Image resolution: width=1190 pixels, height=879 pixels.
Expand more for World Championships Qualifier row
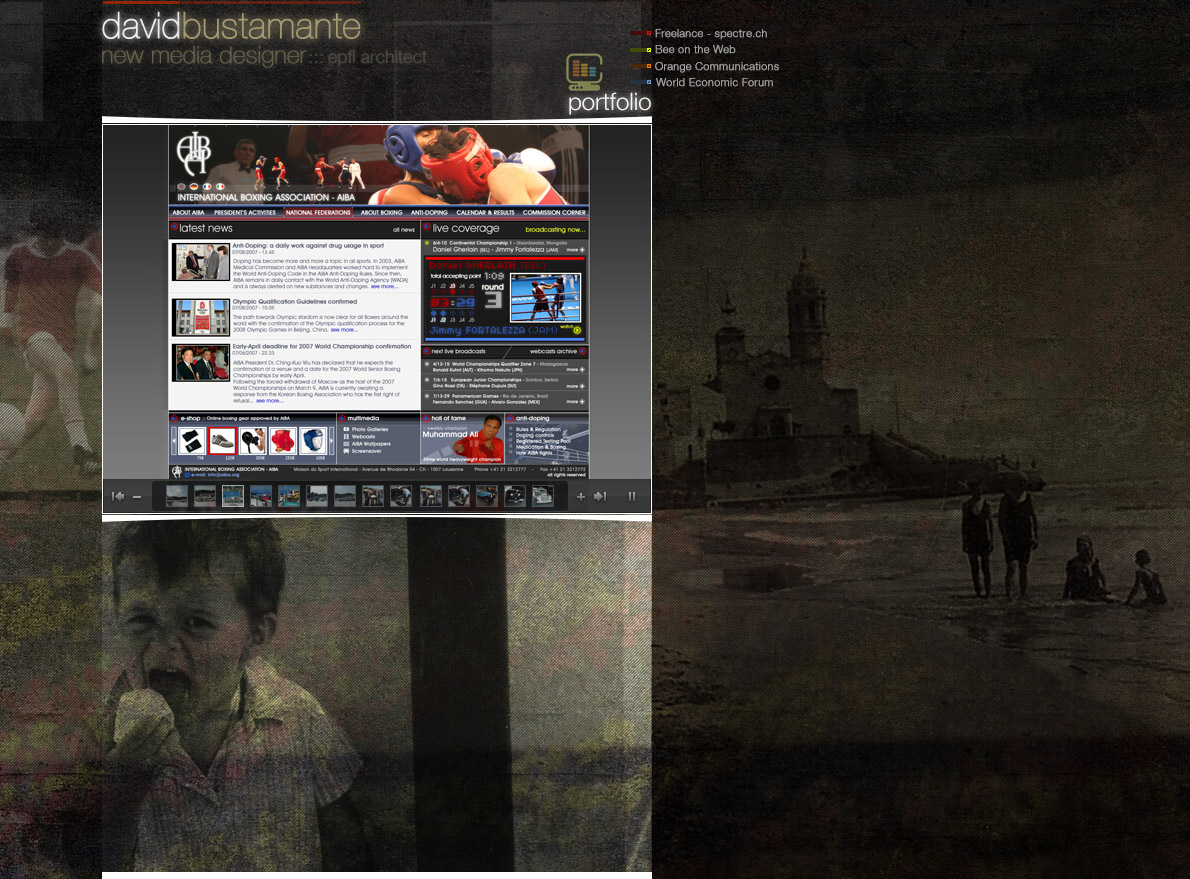[x=576, y=370]
